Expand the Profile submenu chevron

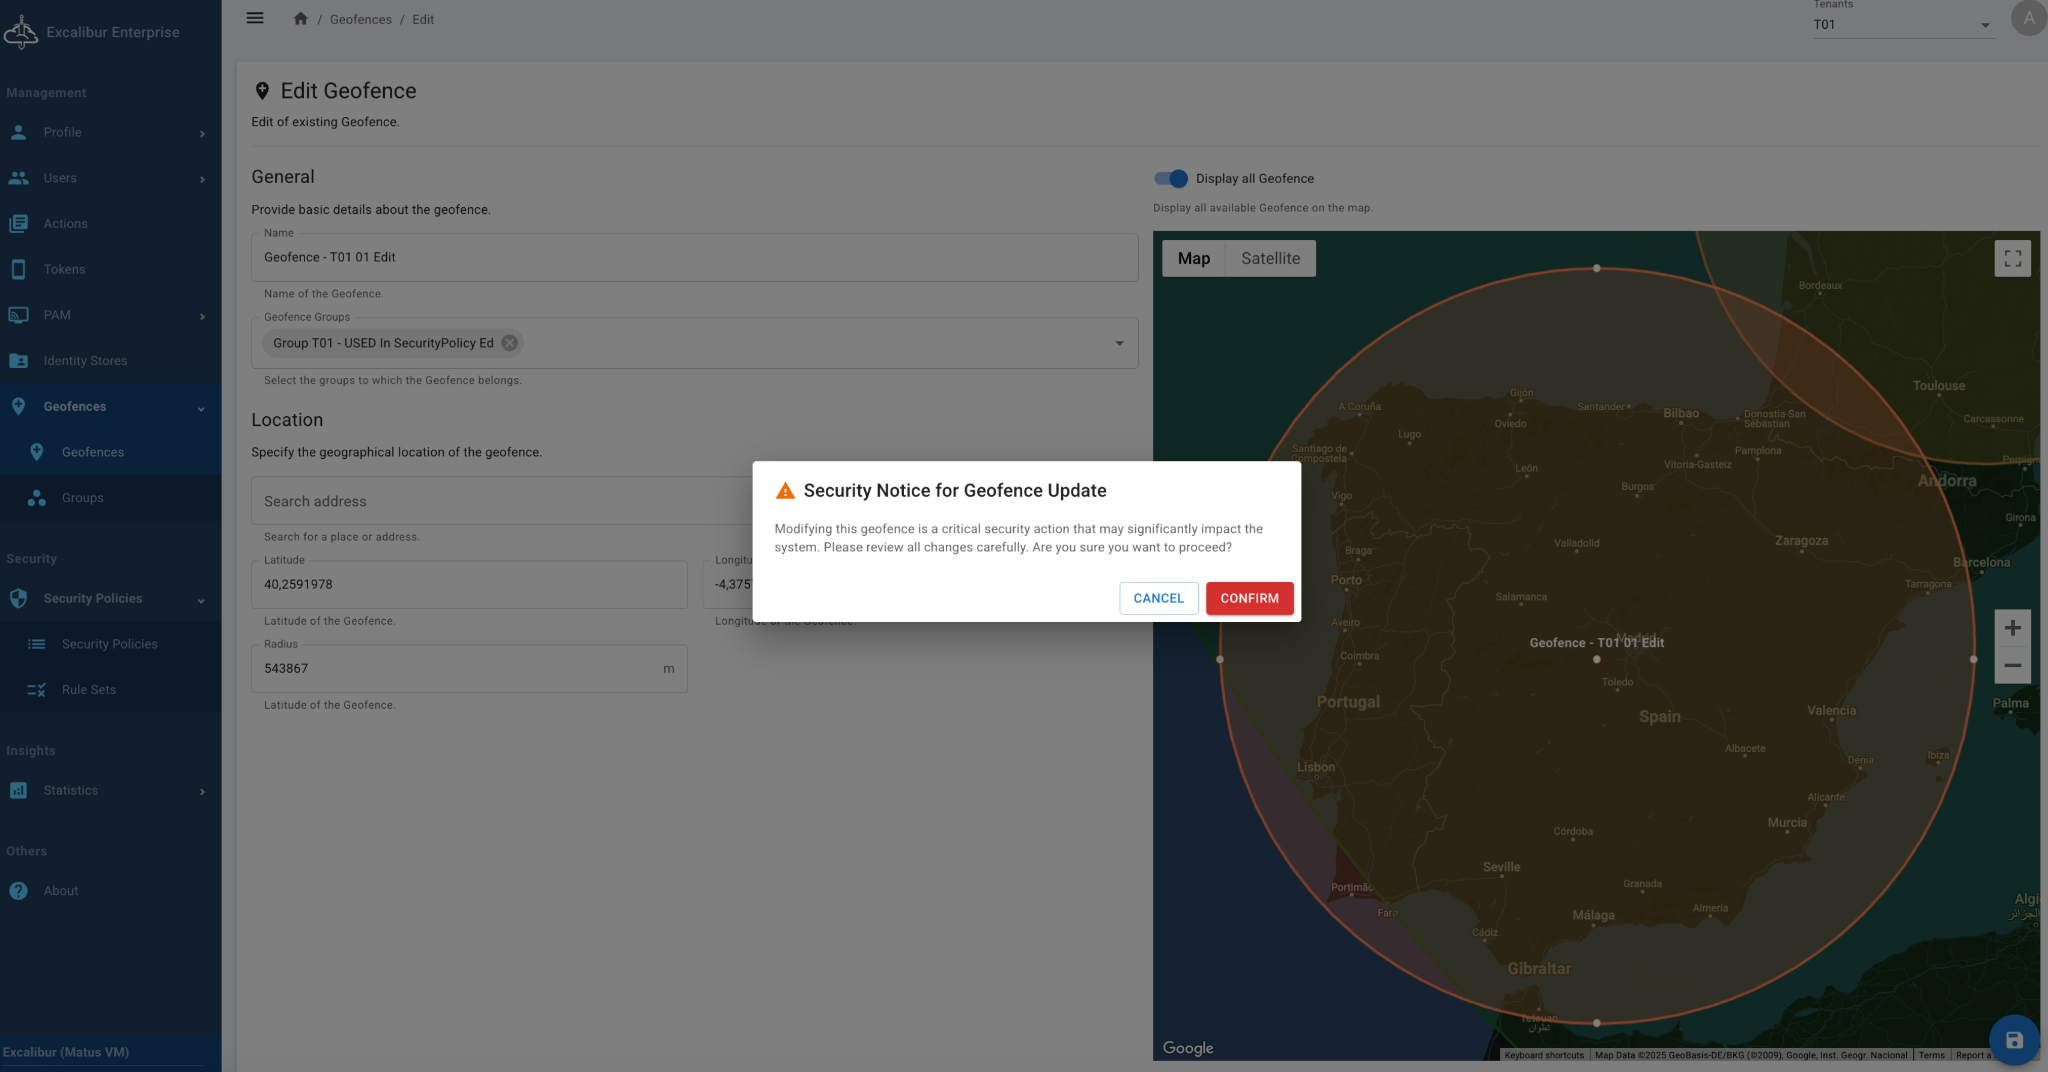click(x=202, y=133)
